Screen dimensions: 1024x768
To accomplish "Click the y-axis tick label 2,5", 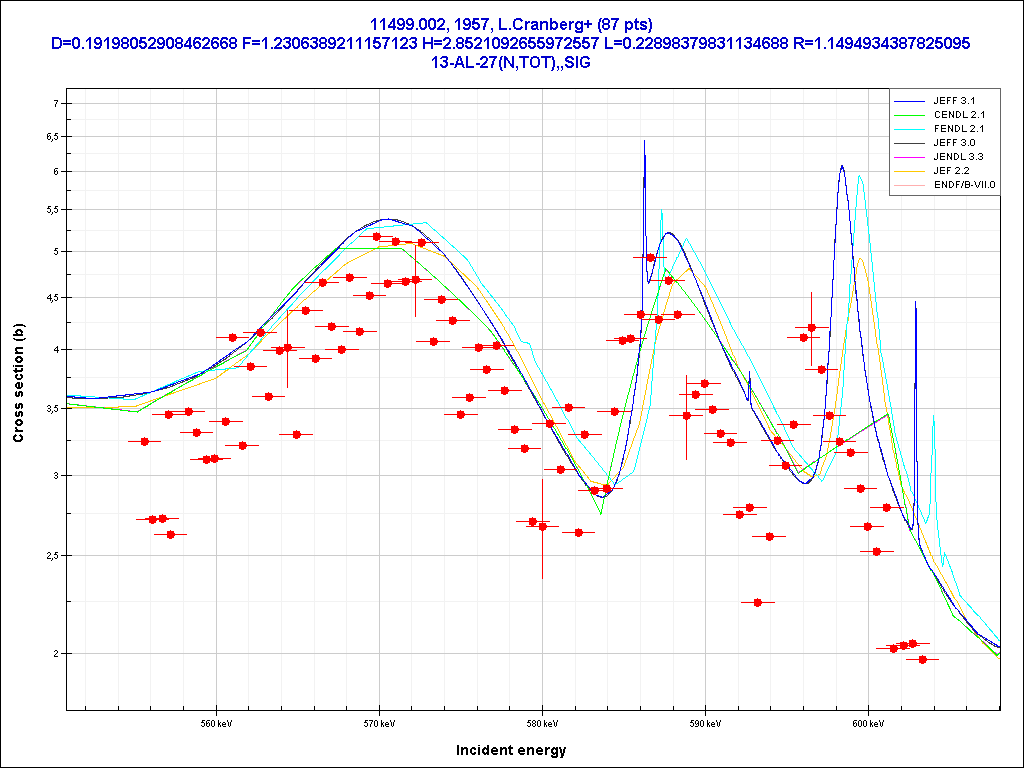I will click(51, 555).
